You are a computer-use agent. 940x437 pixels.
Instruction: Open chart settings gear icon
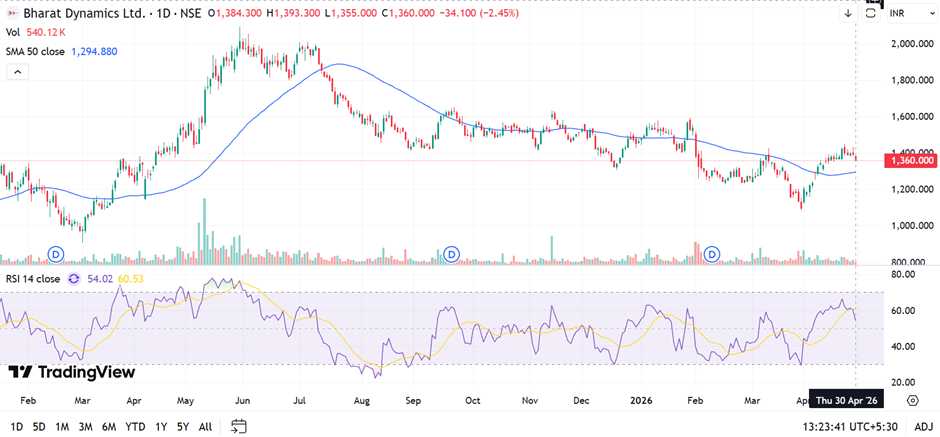coord(912,400)
